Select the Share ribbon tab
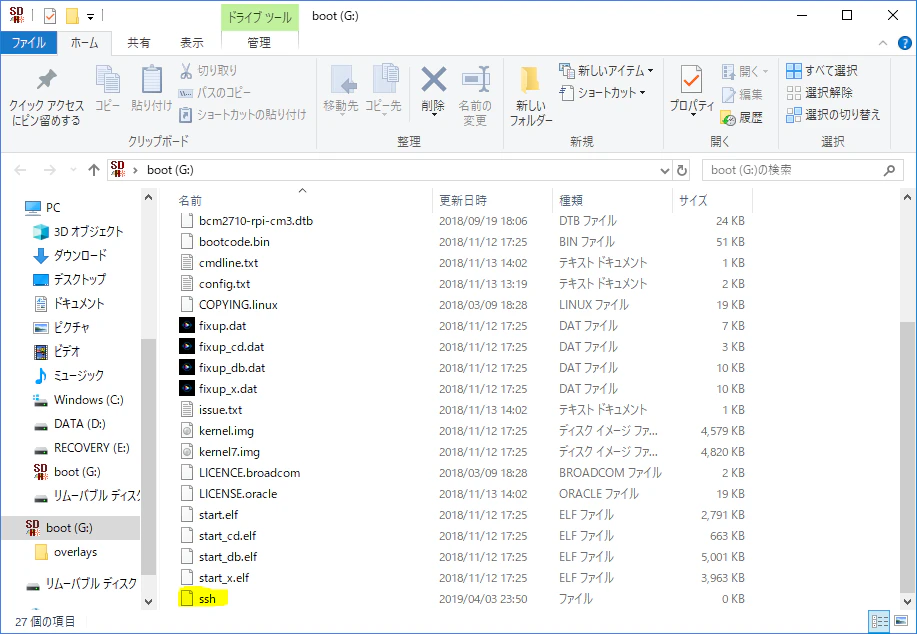Screen dimensions: 917x634 139,43
